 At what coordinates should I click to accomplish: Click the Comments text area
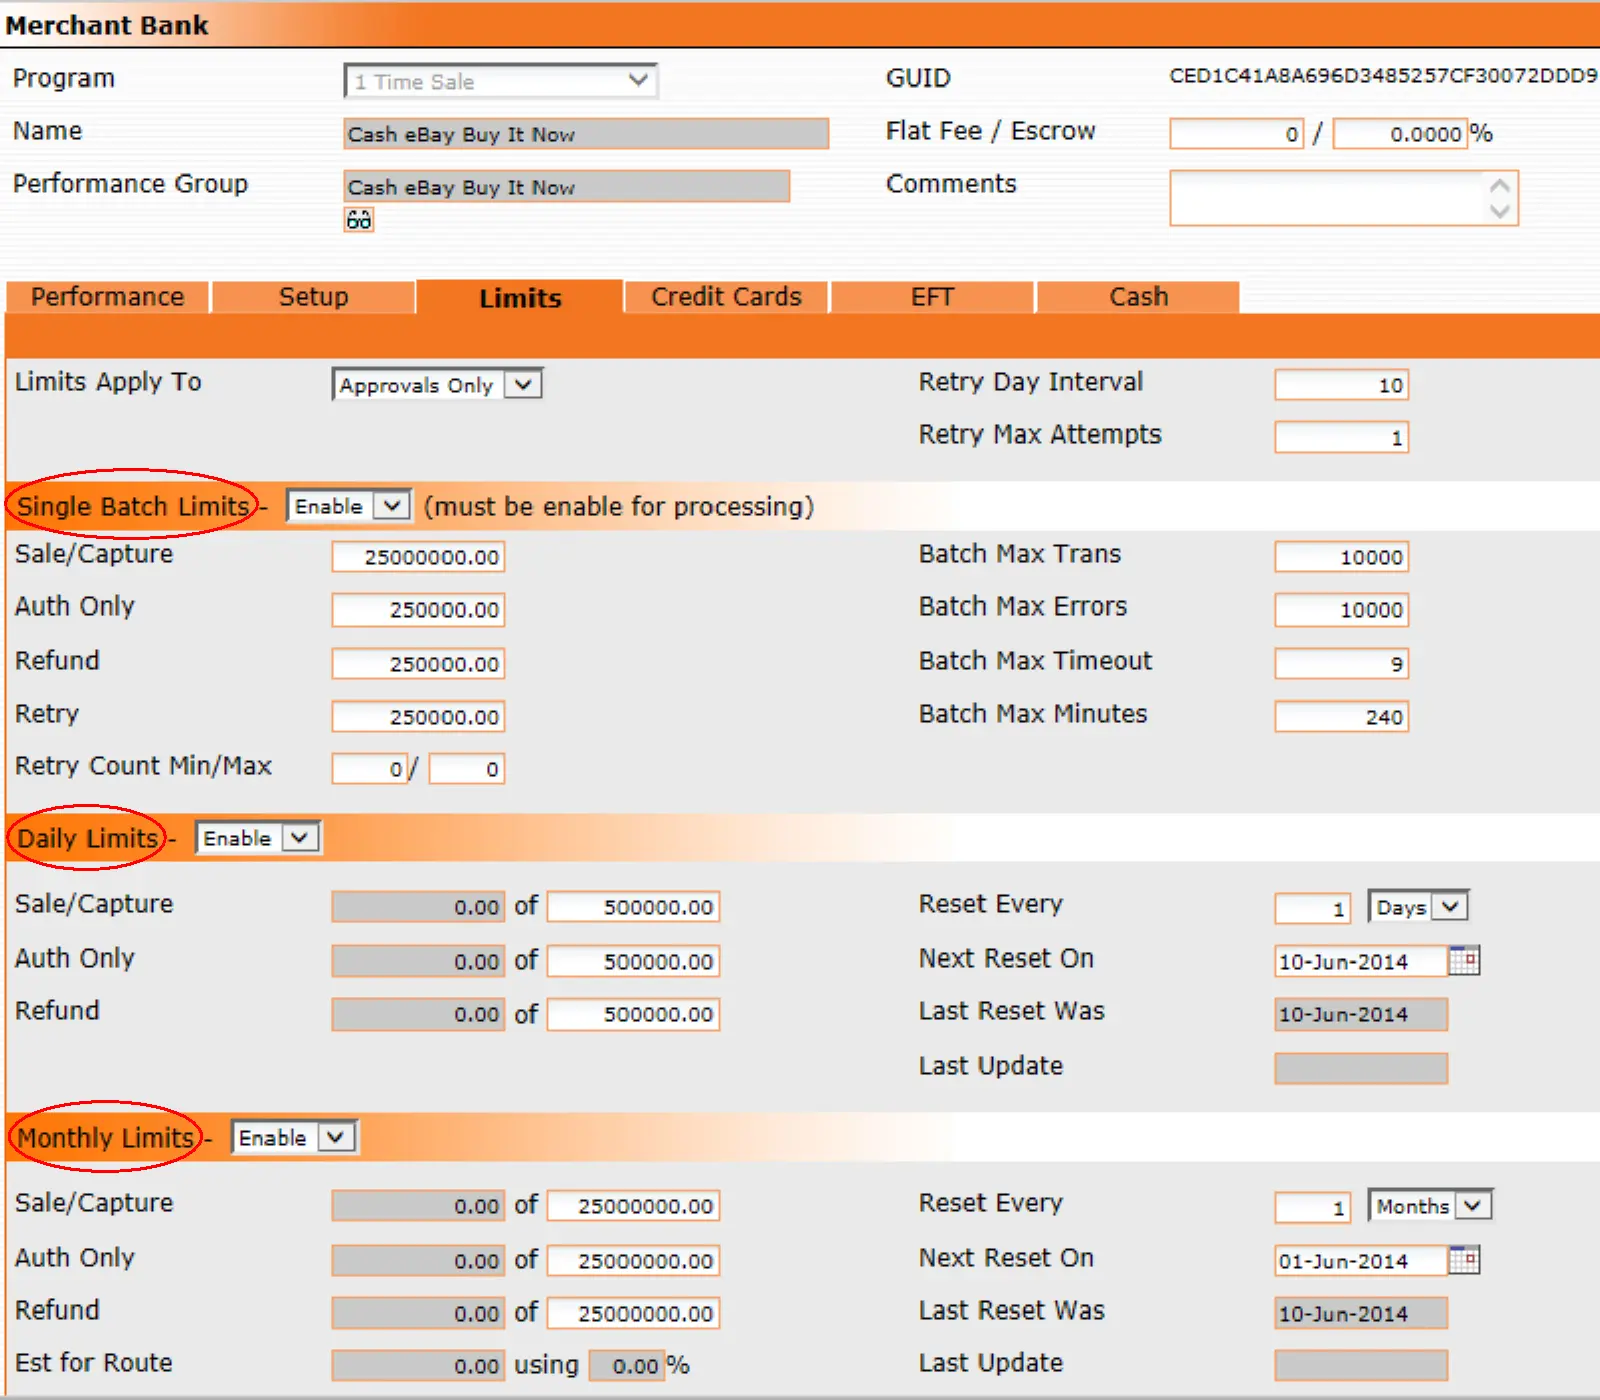pyautogui.click(x=1330, y=197)
